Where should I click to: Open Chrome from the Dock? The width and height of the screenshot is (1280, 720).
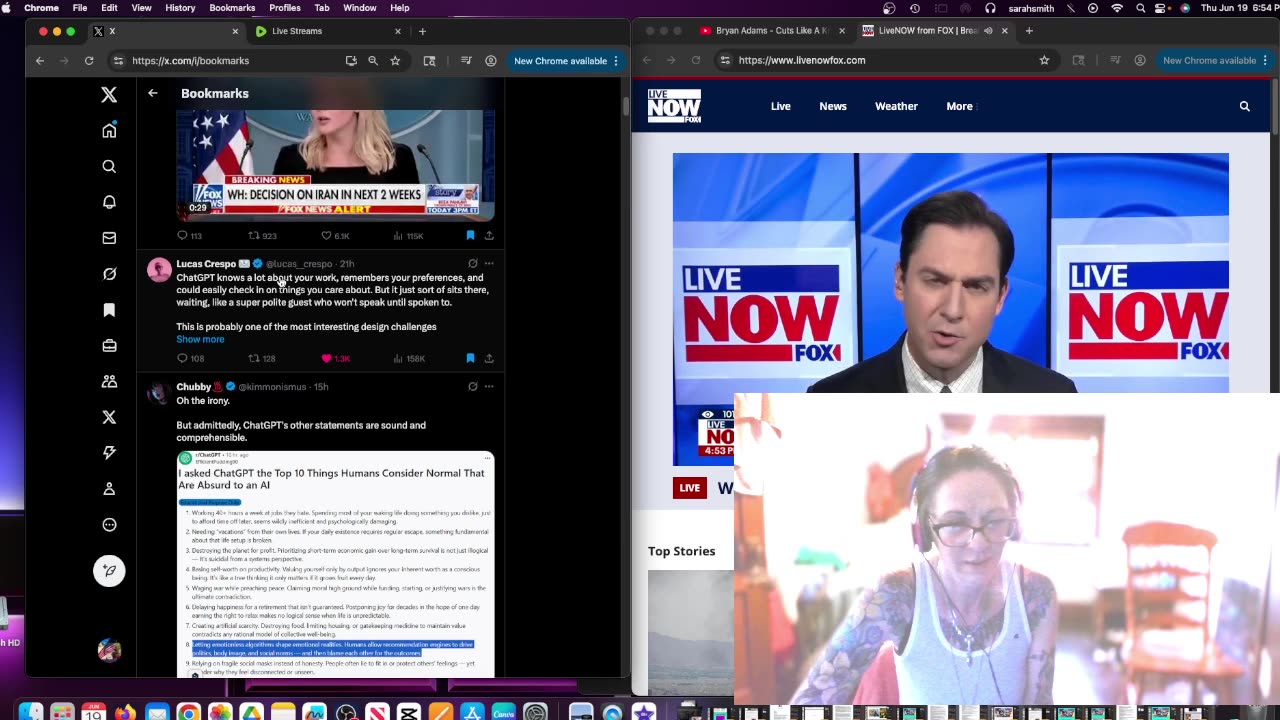(188, 713)
